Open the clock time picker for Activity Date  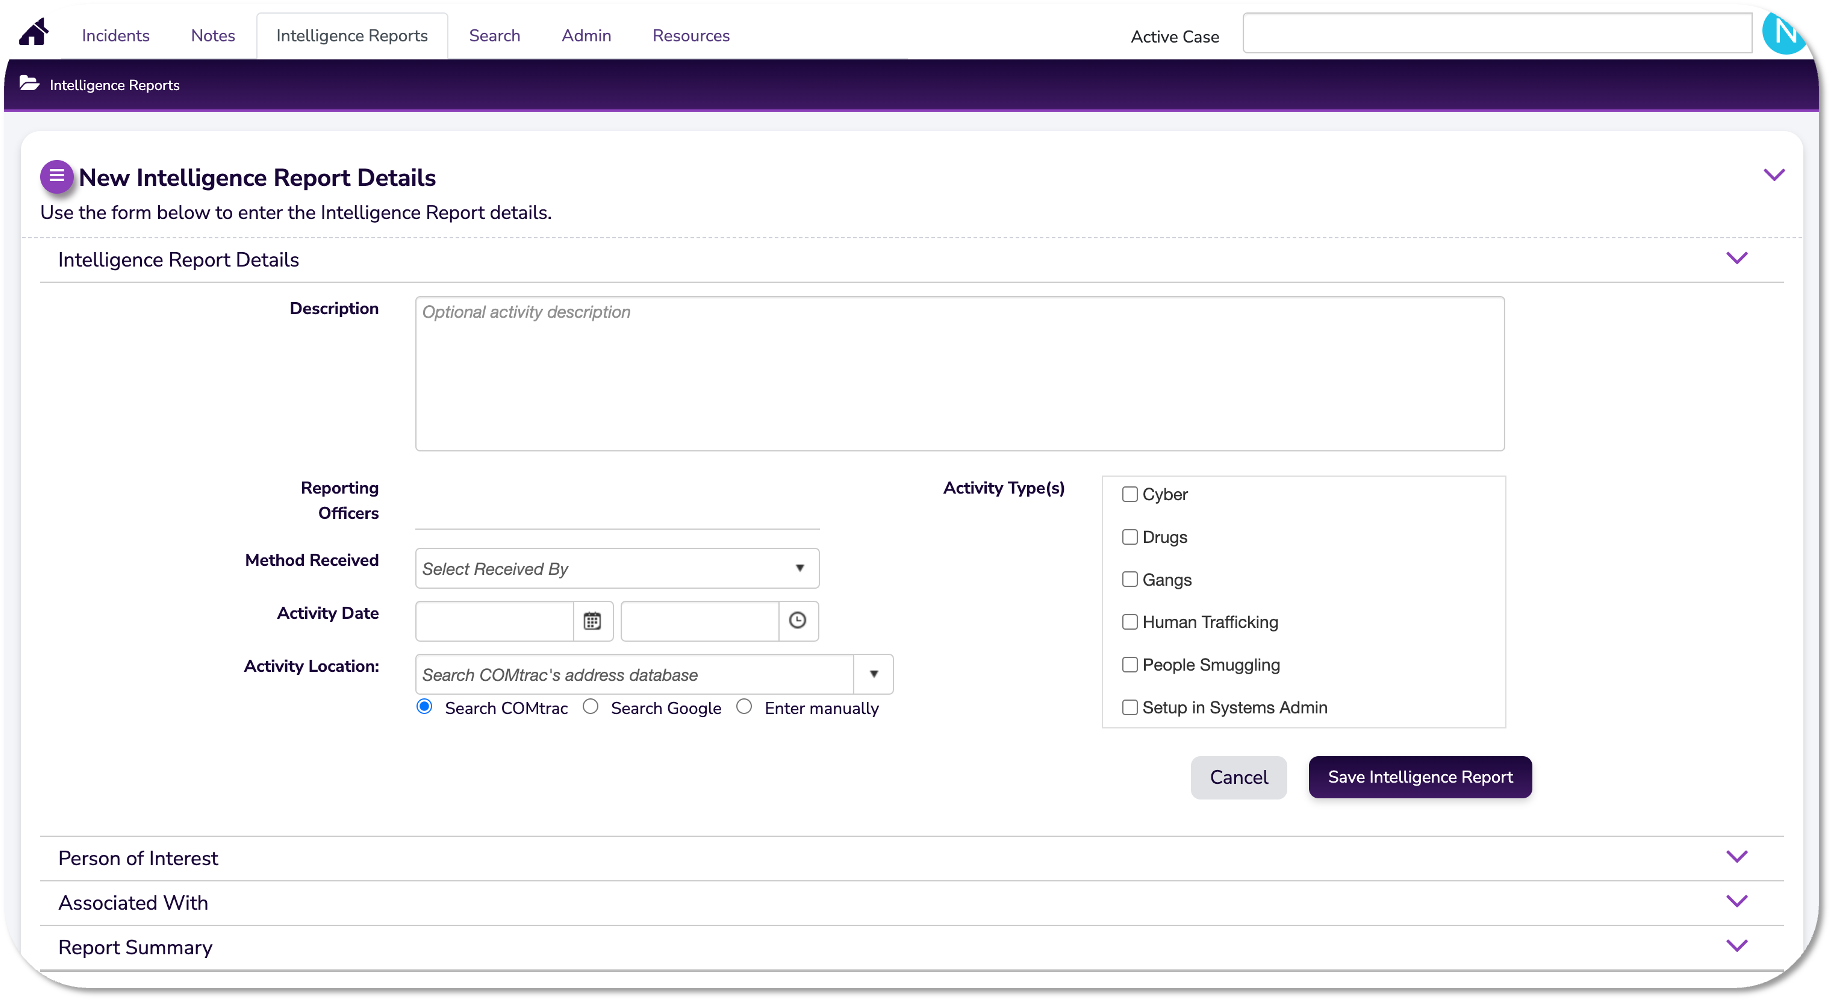[x=797, y=621]
